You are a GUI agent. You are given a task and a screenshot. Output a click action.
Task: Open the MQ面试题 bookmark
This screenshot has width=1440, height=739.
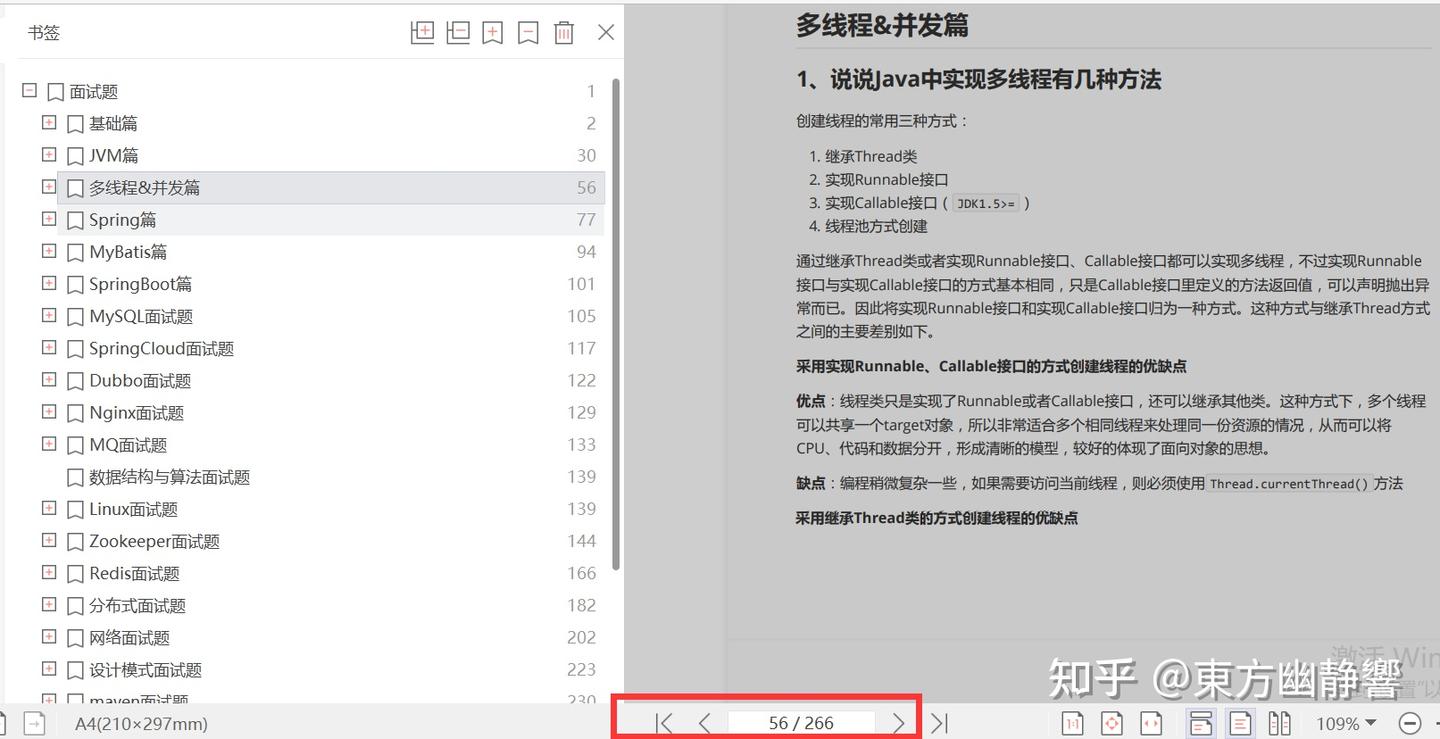(128, 445)
